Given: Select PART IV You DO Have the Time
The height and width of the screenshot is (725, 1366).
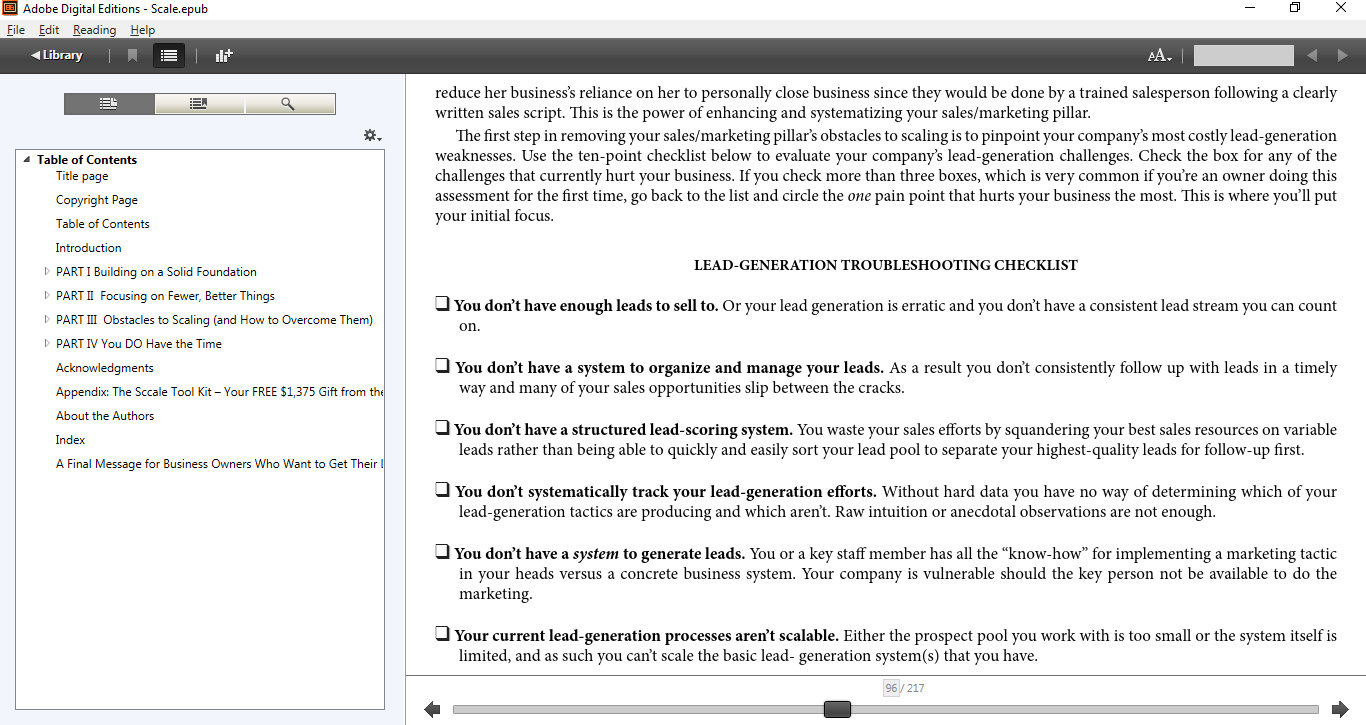Looking at the screenshot, I should [x=139, y=344].
